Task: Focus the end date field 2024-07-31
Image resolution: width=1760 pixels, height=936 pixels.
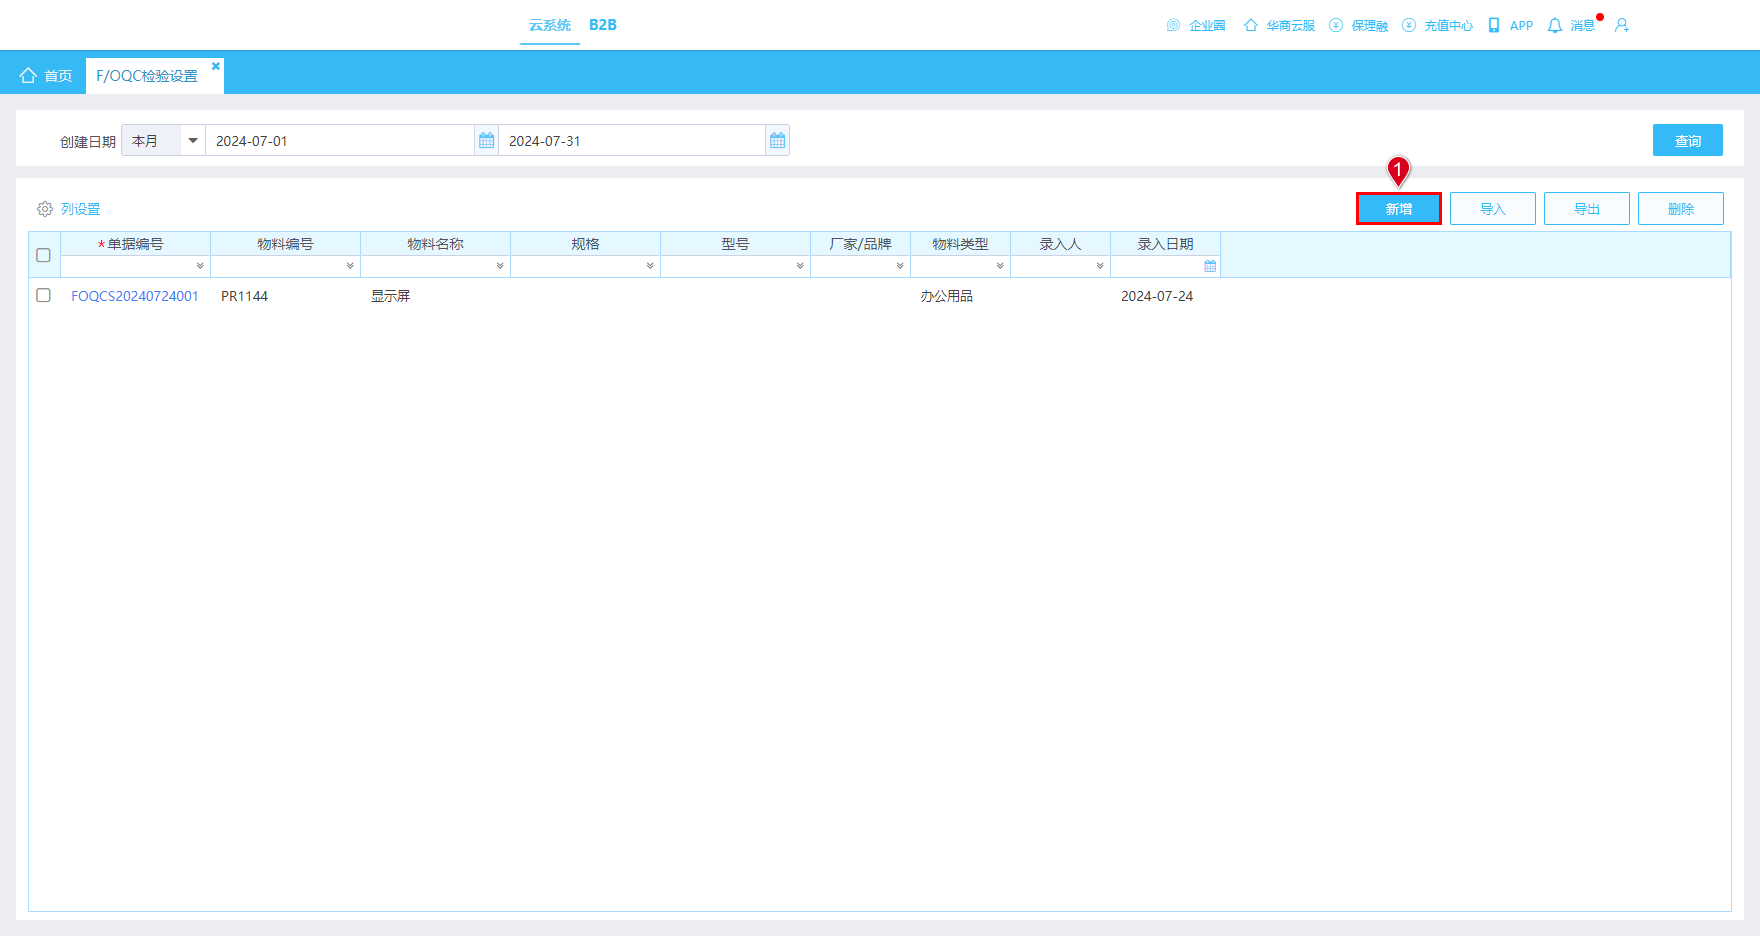Action: 632,141
